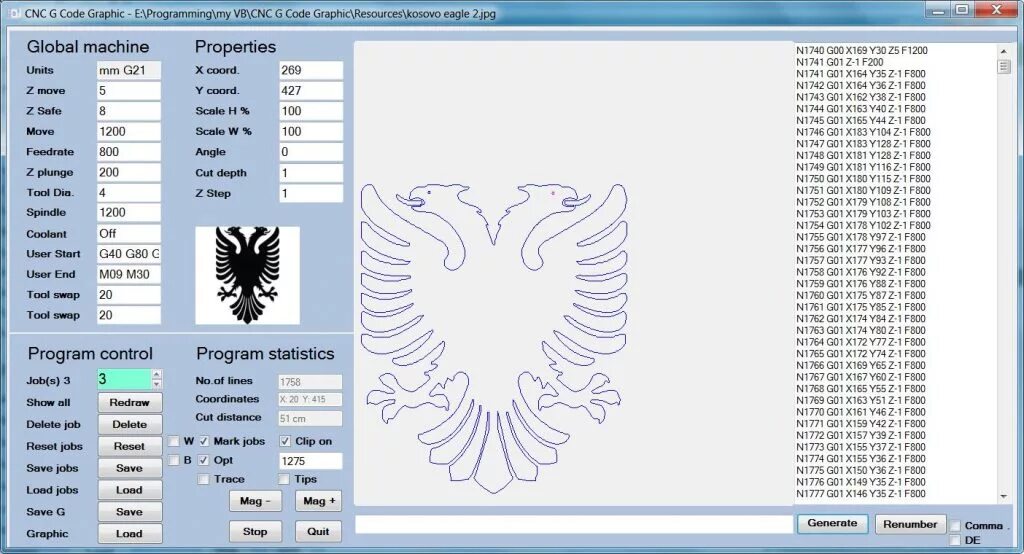The image size is (1024, 554).
Task: Click the application icon in title bar
Action: click(x=14, y=13)
